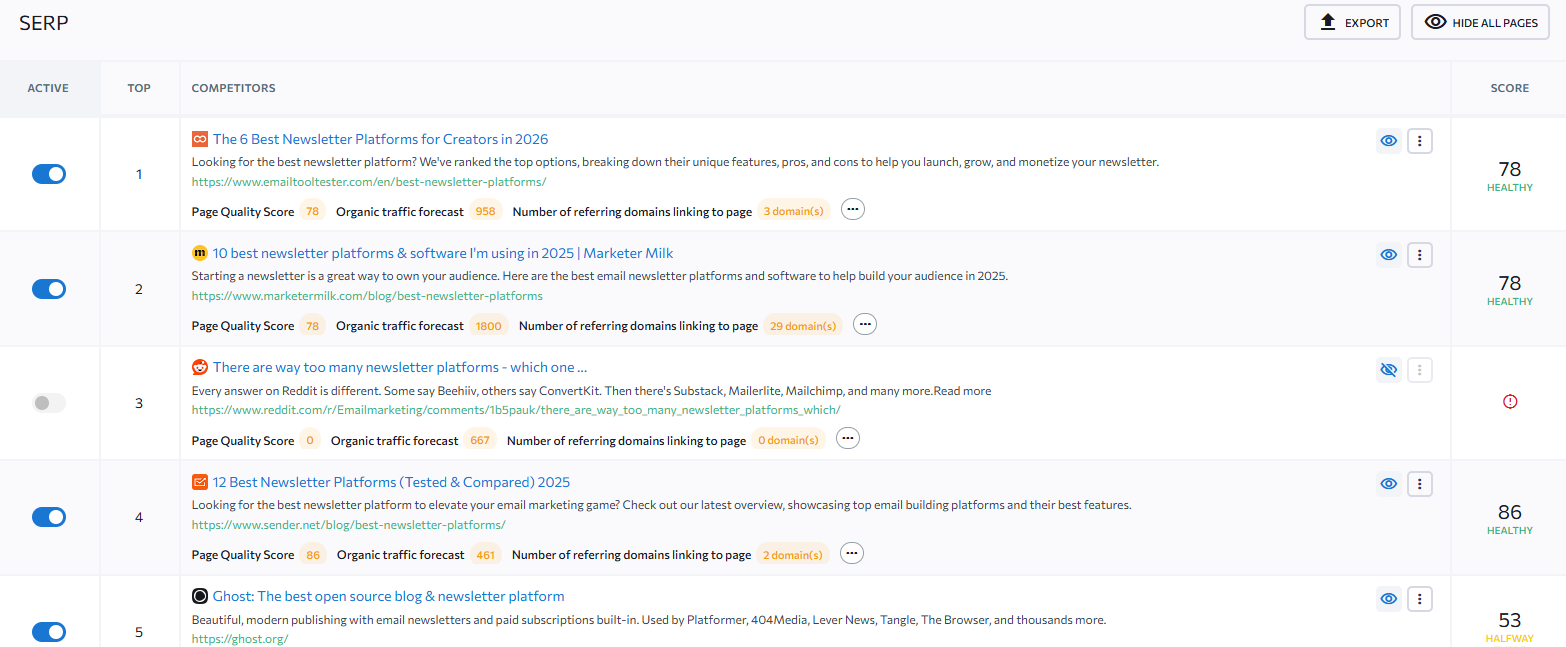Viewport: 1566px width, 647px height.
Task: Open the marketermilk.com URL link
Action: click(x=367, y=296)
